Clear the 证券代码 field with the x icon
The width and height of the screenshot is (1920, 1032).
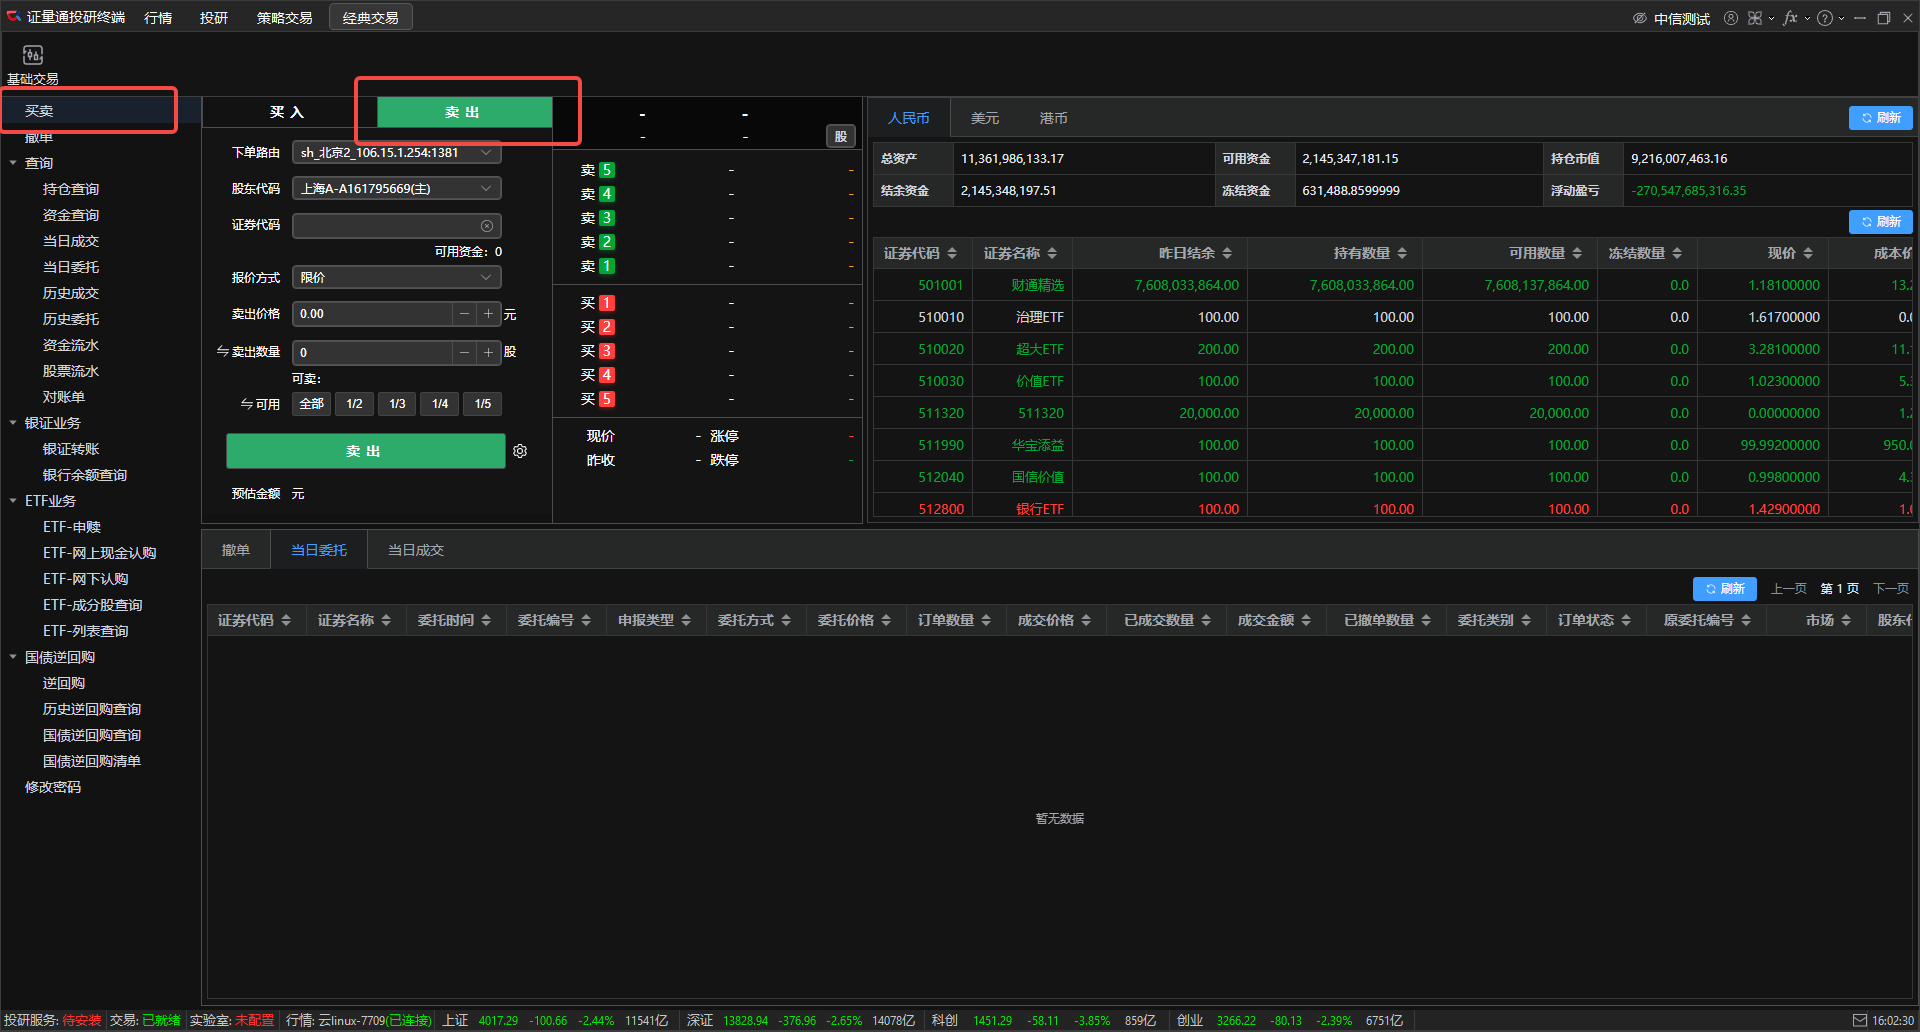click(x=487, y=226)
